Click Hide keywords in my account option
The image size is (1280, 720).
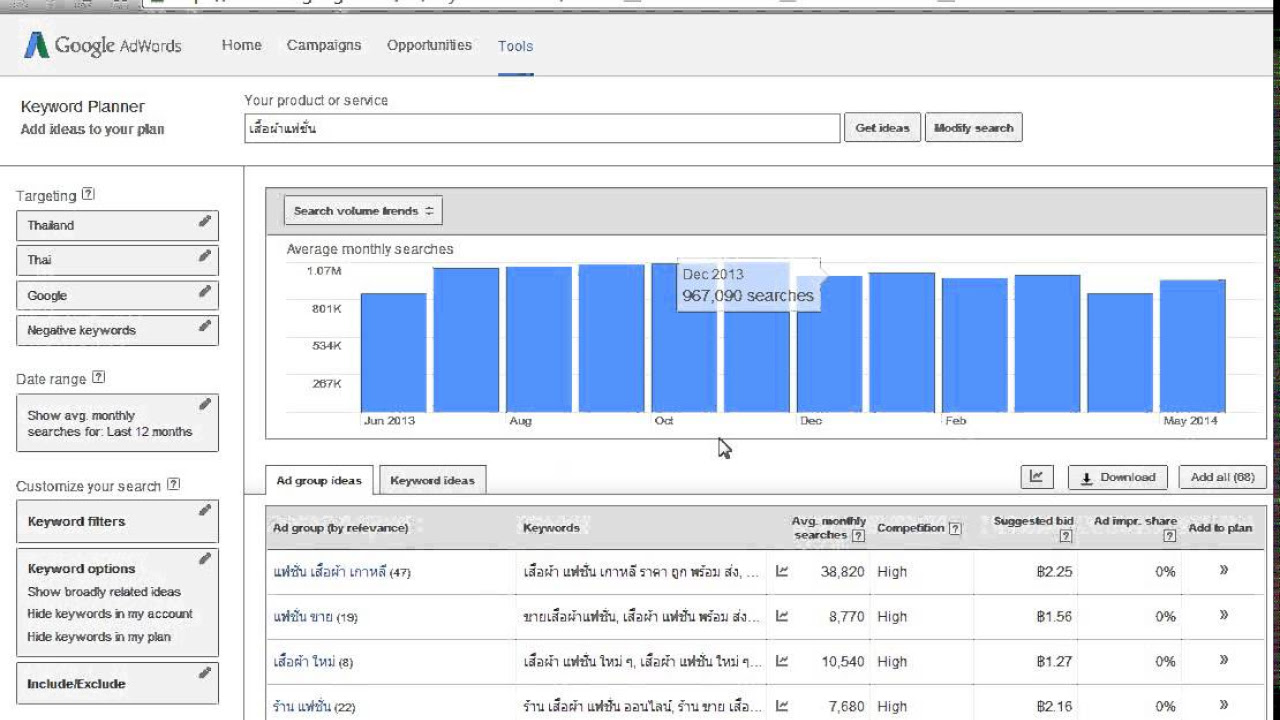click(x=110, y=614)
